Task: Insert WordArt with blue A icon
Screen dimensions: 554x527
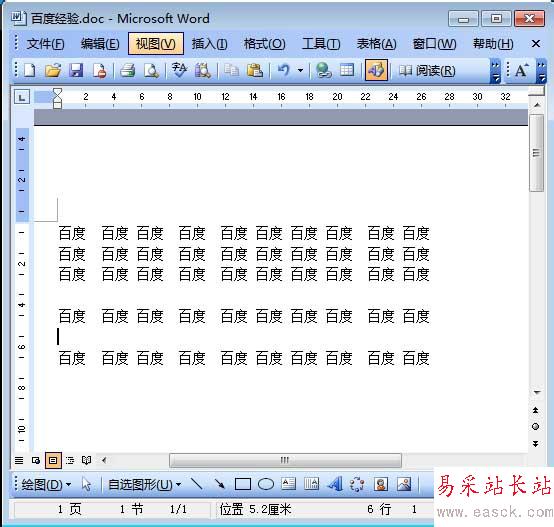Action: tap(335, 484)
